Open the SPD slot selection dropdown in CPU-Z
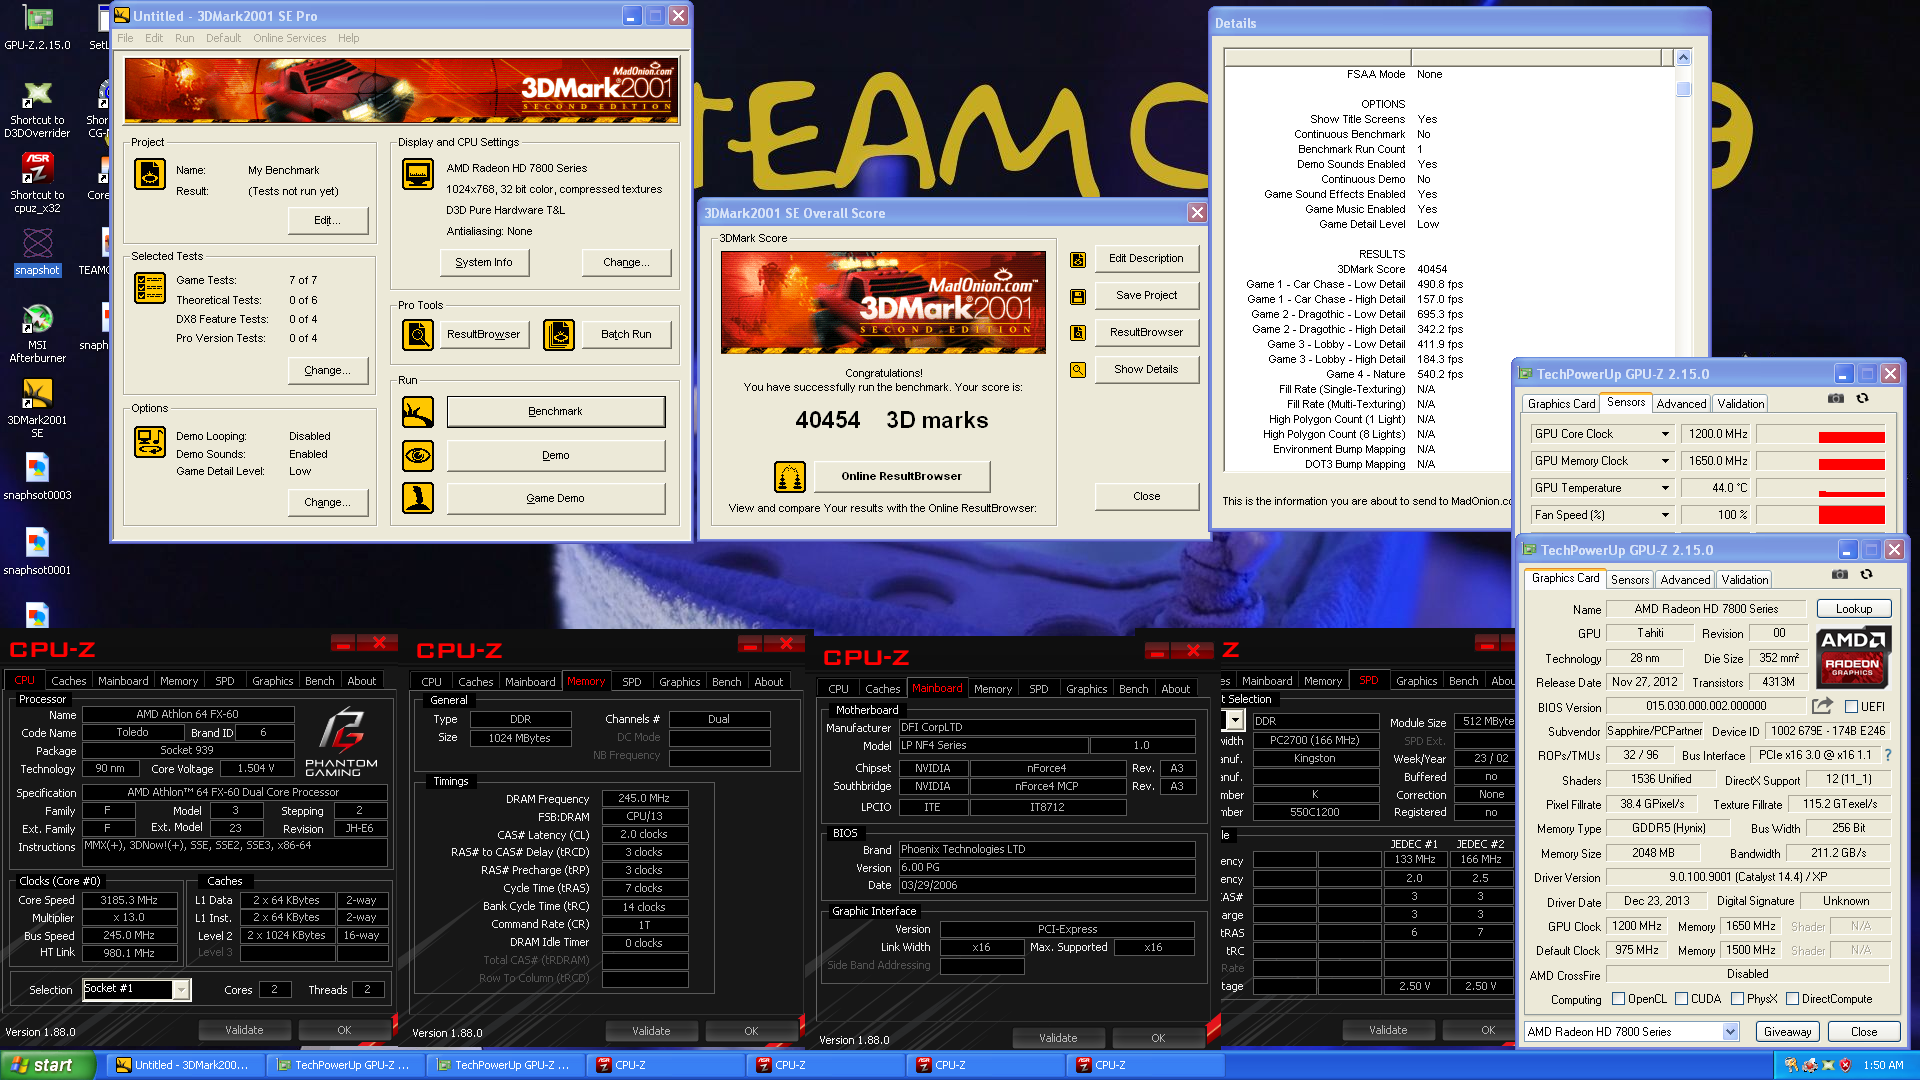Image resolution: width=1920 pixels, height=1080 pixels. [x=1236, y=721]
